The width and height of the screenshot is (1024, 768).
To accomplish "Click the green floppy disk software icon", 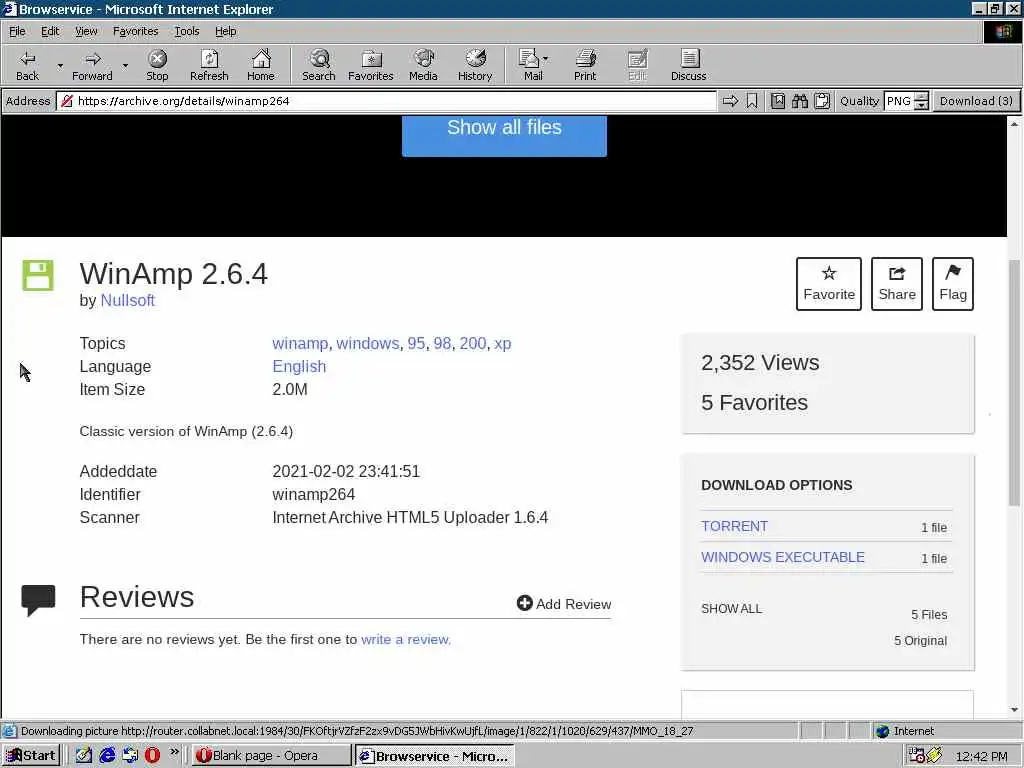I will (x=38, y=275).
